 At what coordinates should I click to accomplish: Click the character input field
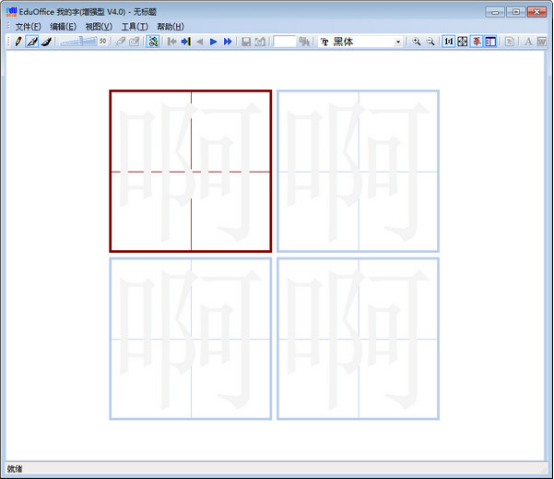(284, 42)
